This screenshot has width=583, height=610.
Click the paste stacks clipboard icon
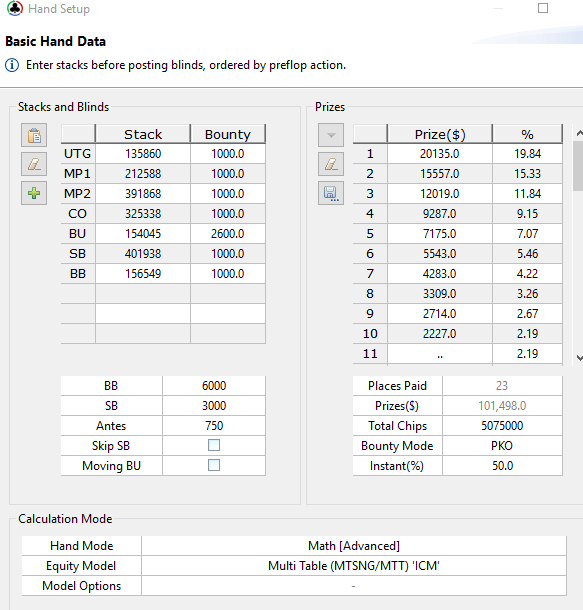[x=34, y=135]
